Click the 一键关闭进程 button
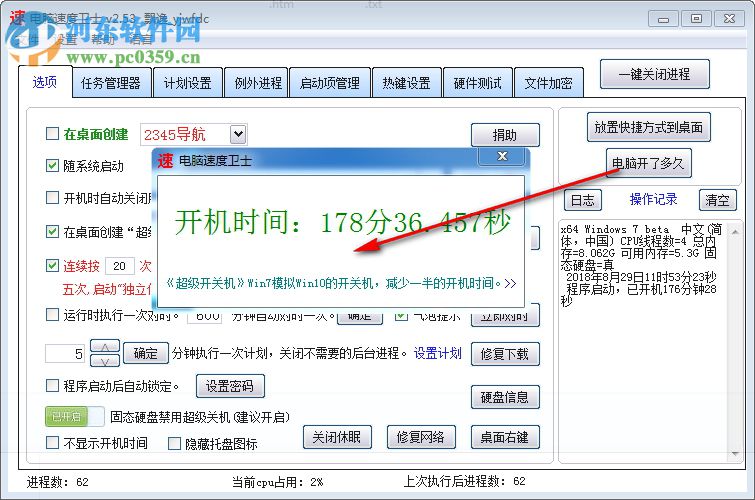 [x=654, y=74]
